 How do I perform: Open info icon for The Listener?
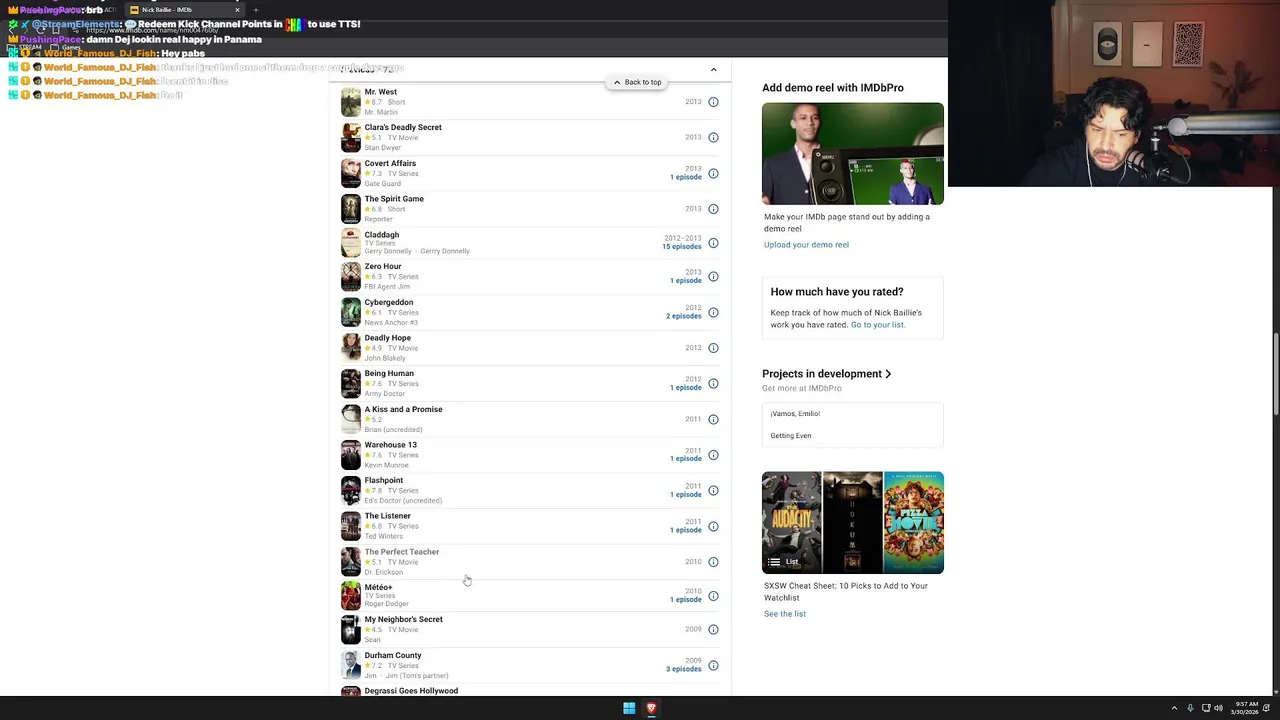click(x=713, y=526)
